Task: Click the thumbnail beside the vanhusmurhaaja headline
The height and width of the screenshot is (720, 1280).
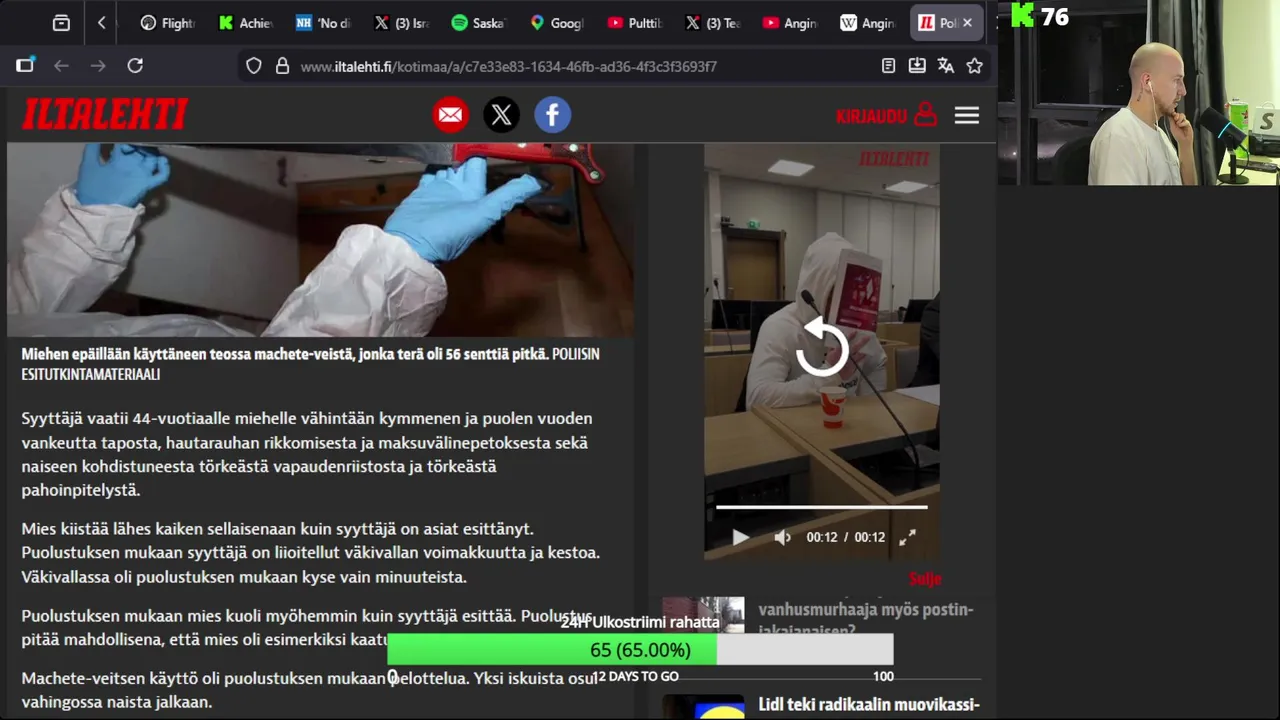Action: (x=704, y=616)
